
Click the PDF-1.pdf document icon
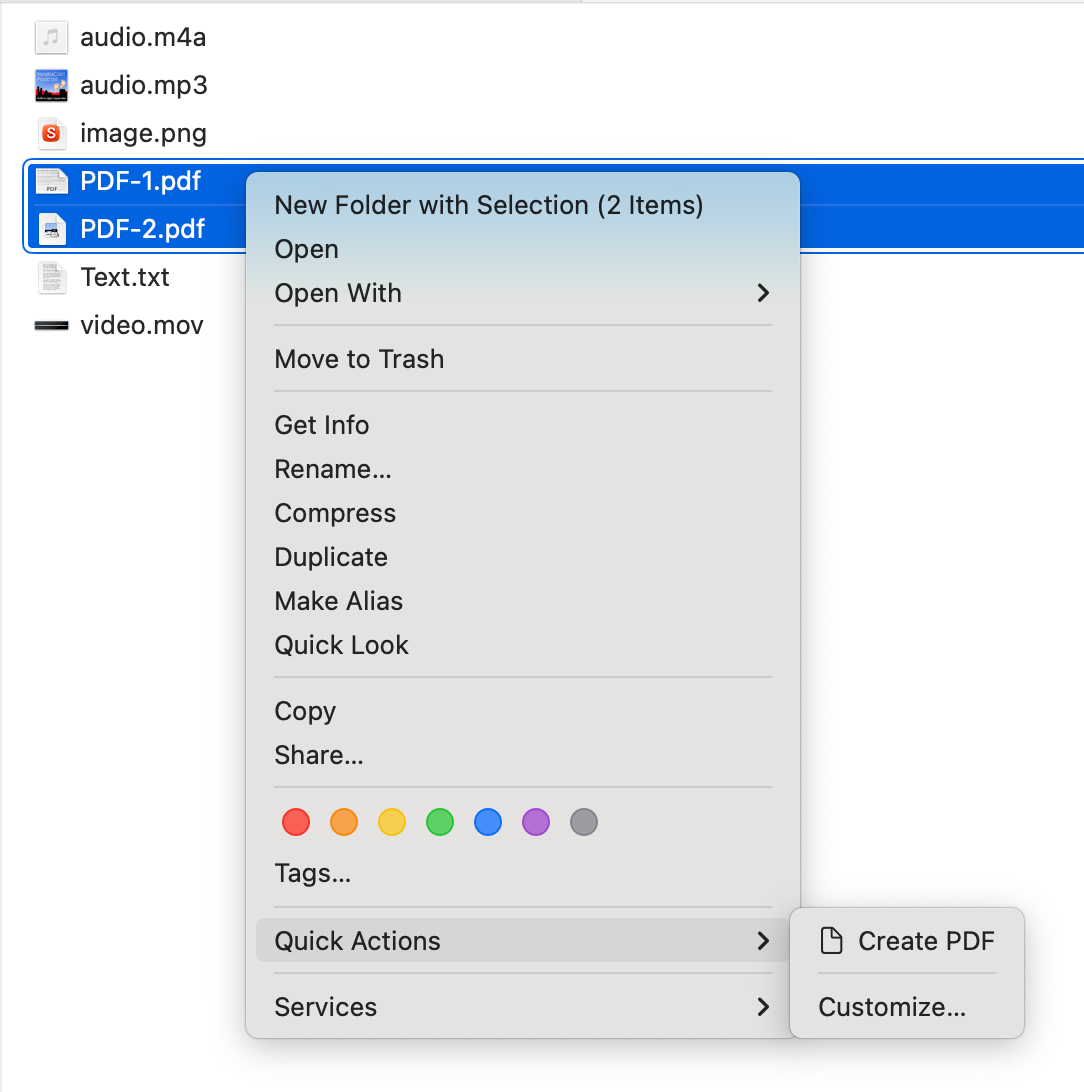51,181
